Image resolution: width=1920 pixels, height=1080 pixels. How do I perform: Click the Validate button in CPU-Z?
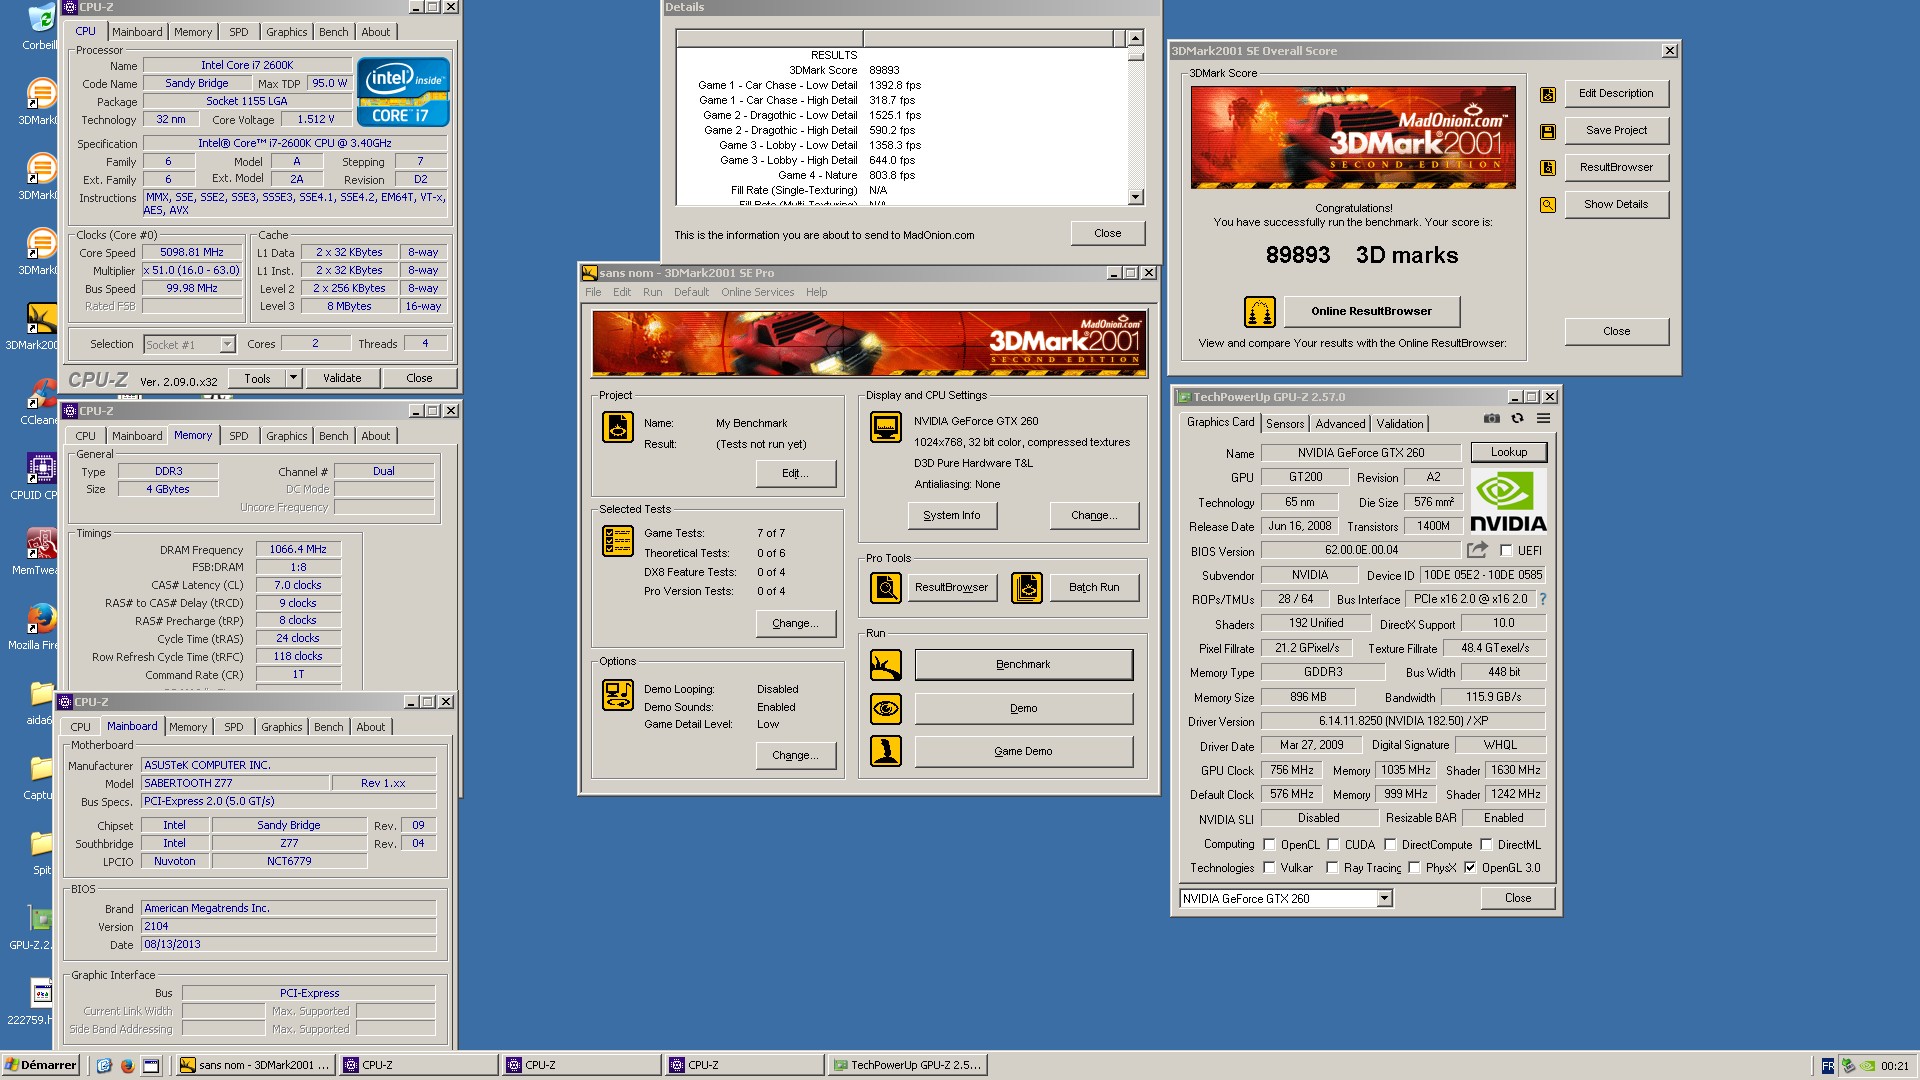[x=342, y=379]
